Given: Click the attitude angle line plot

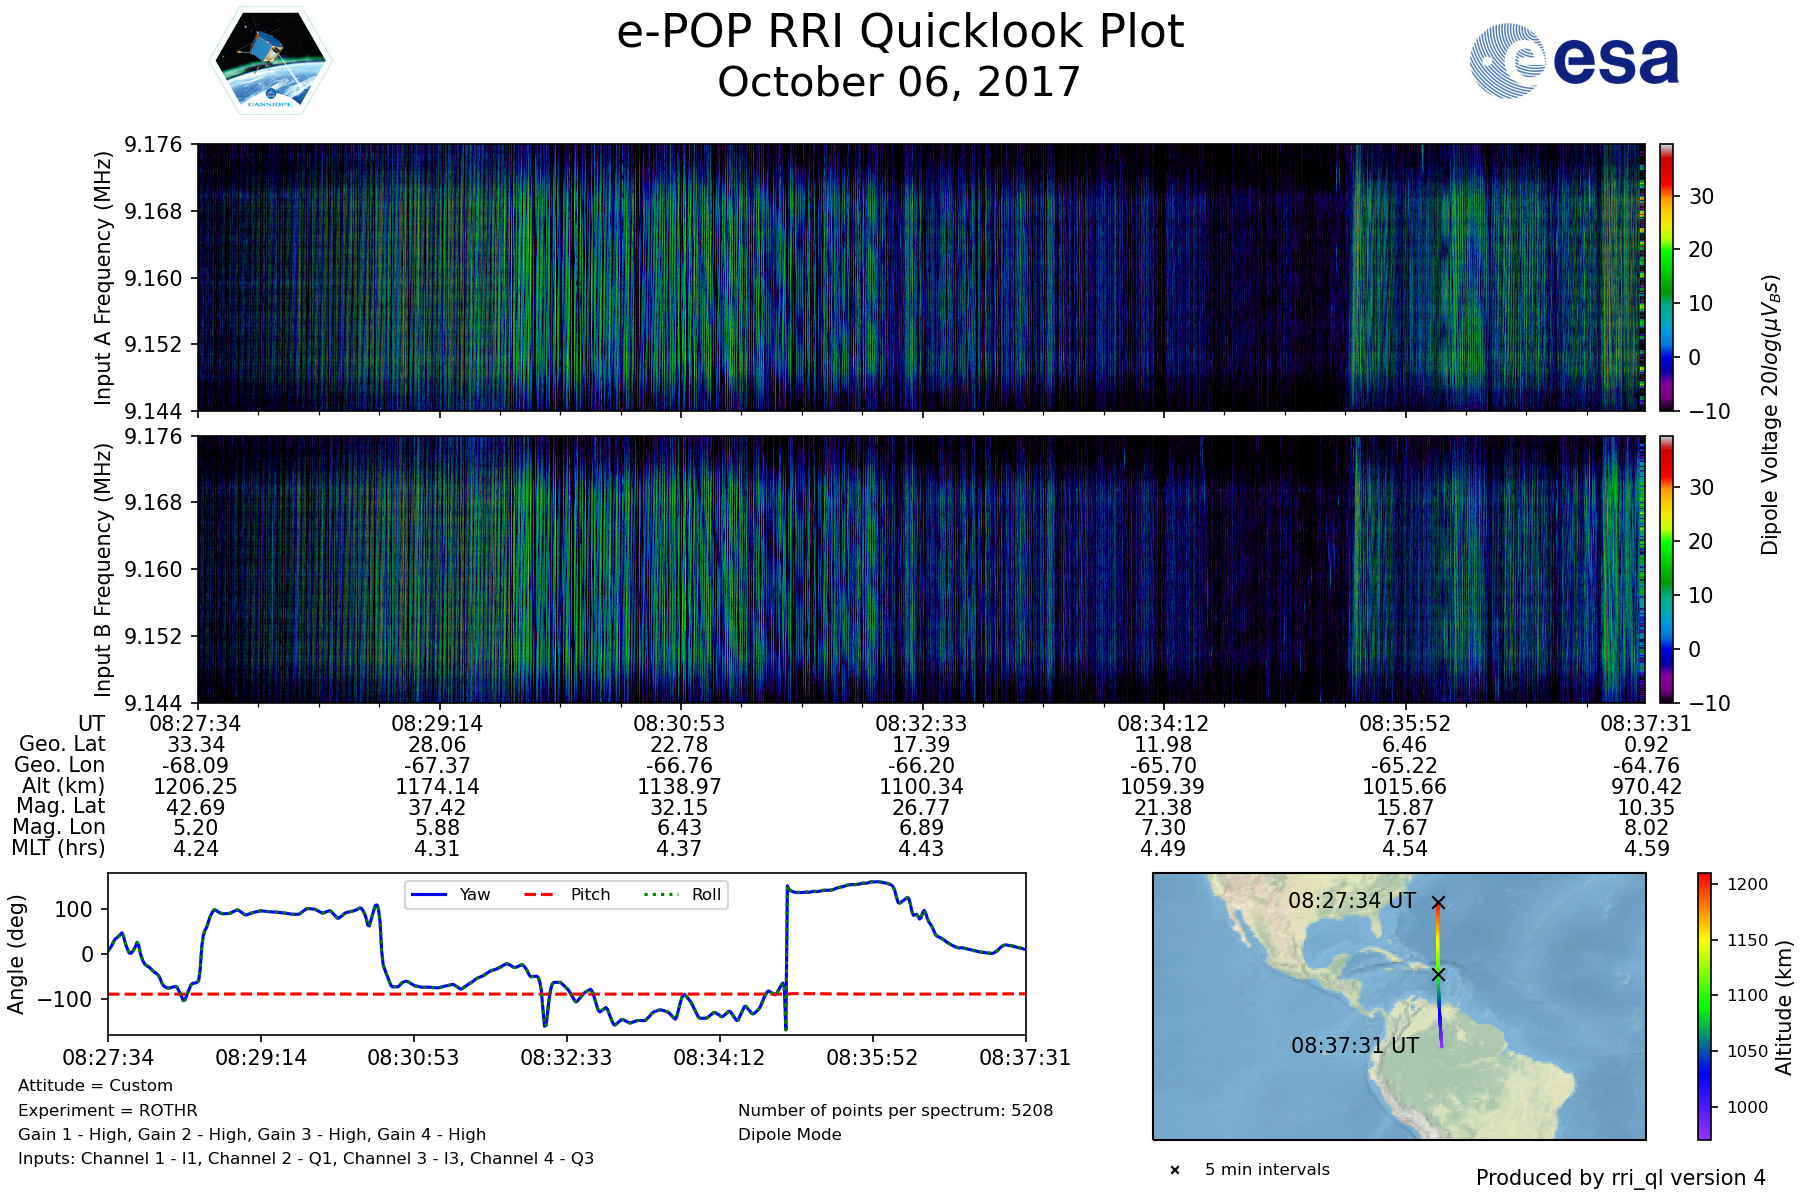Looking at the screenshot, I should [567, 954].
